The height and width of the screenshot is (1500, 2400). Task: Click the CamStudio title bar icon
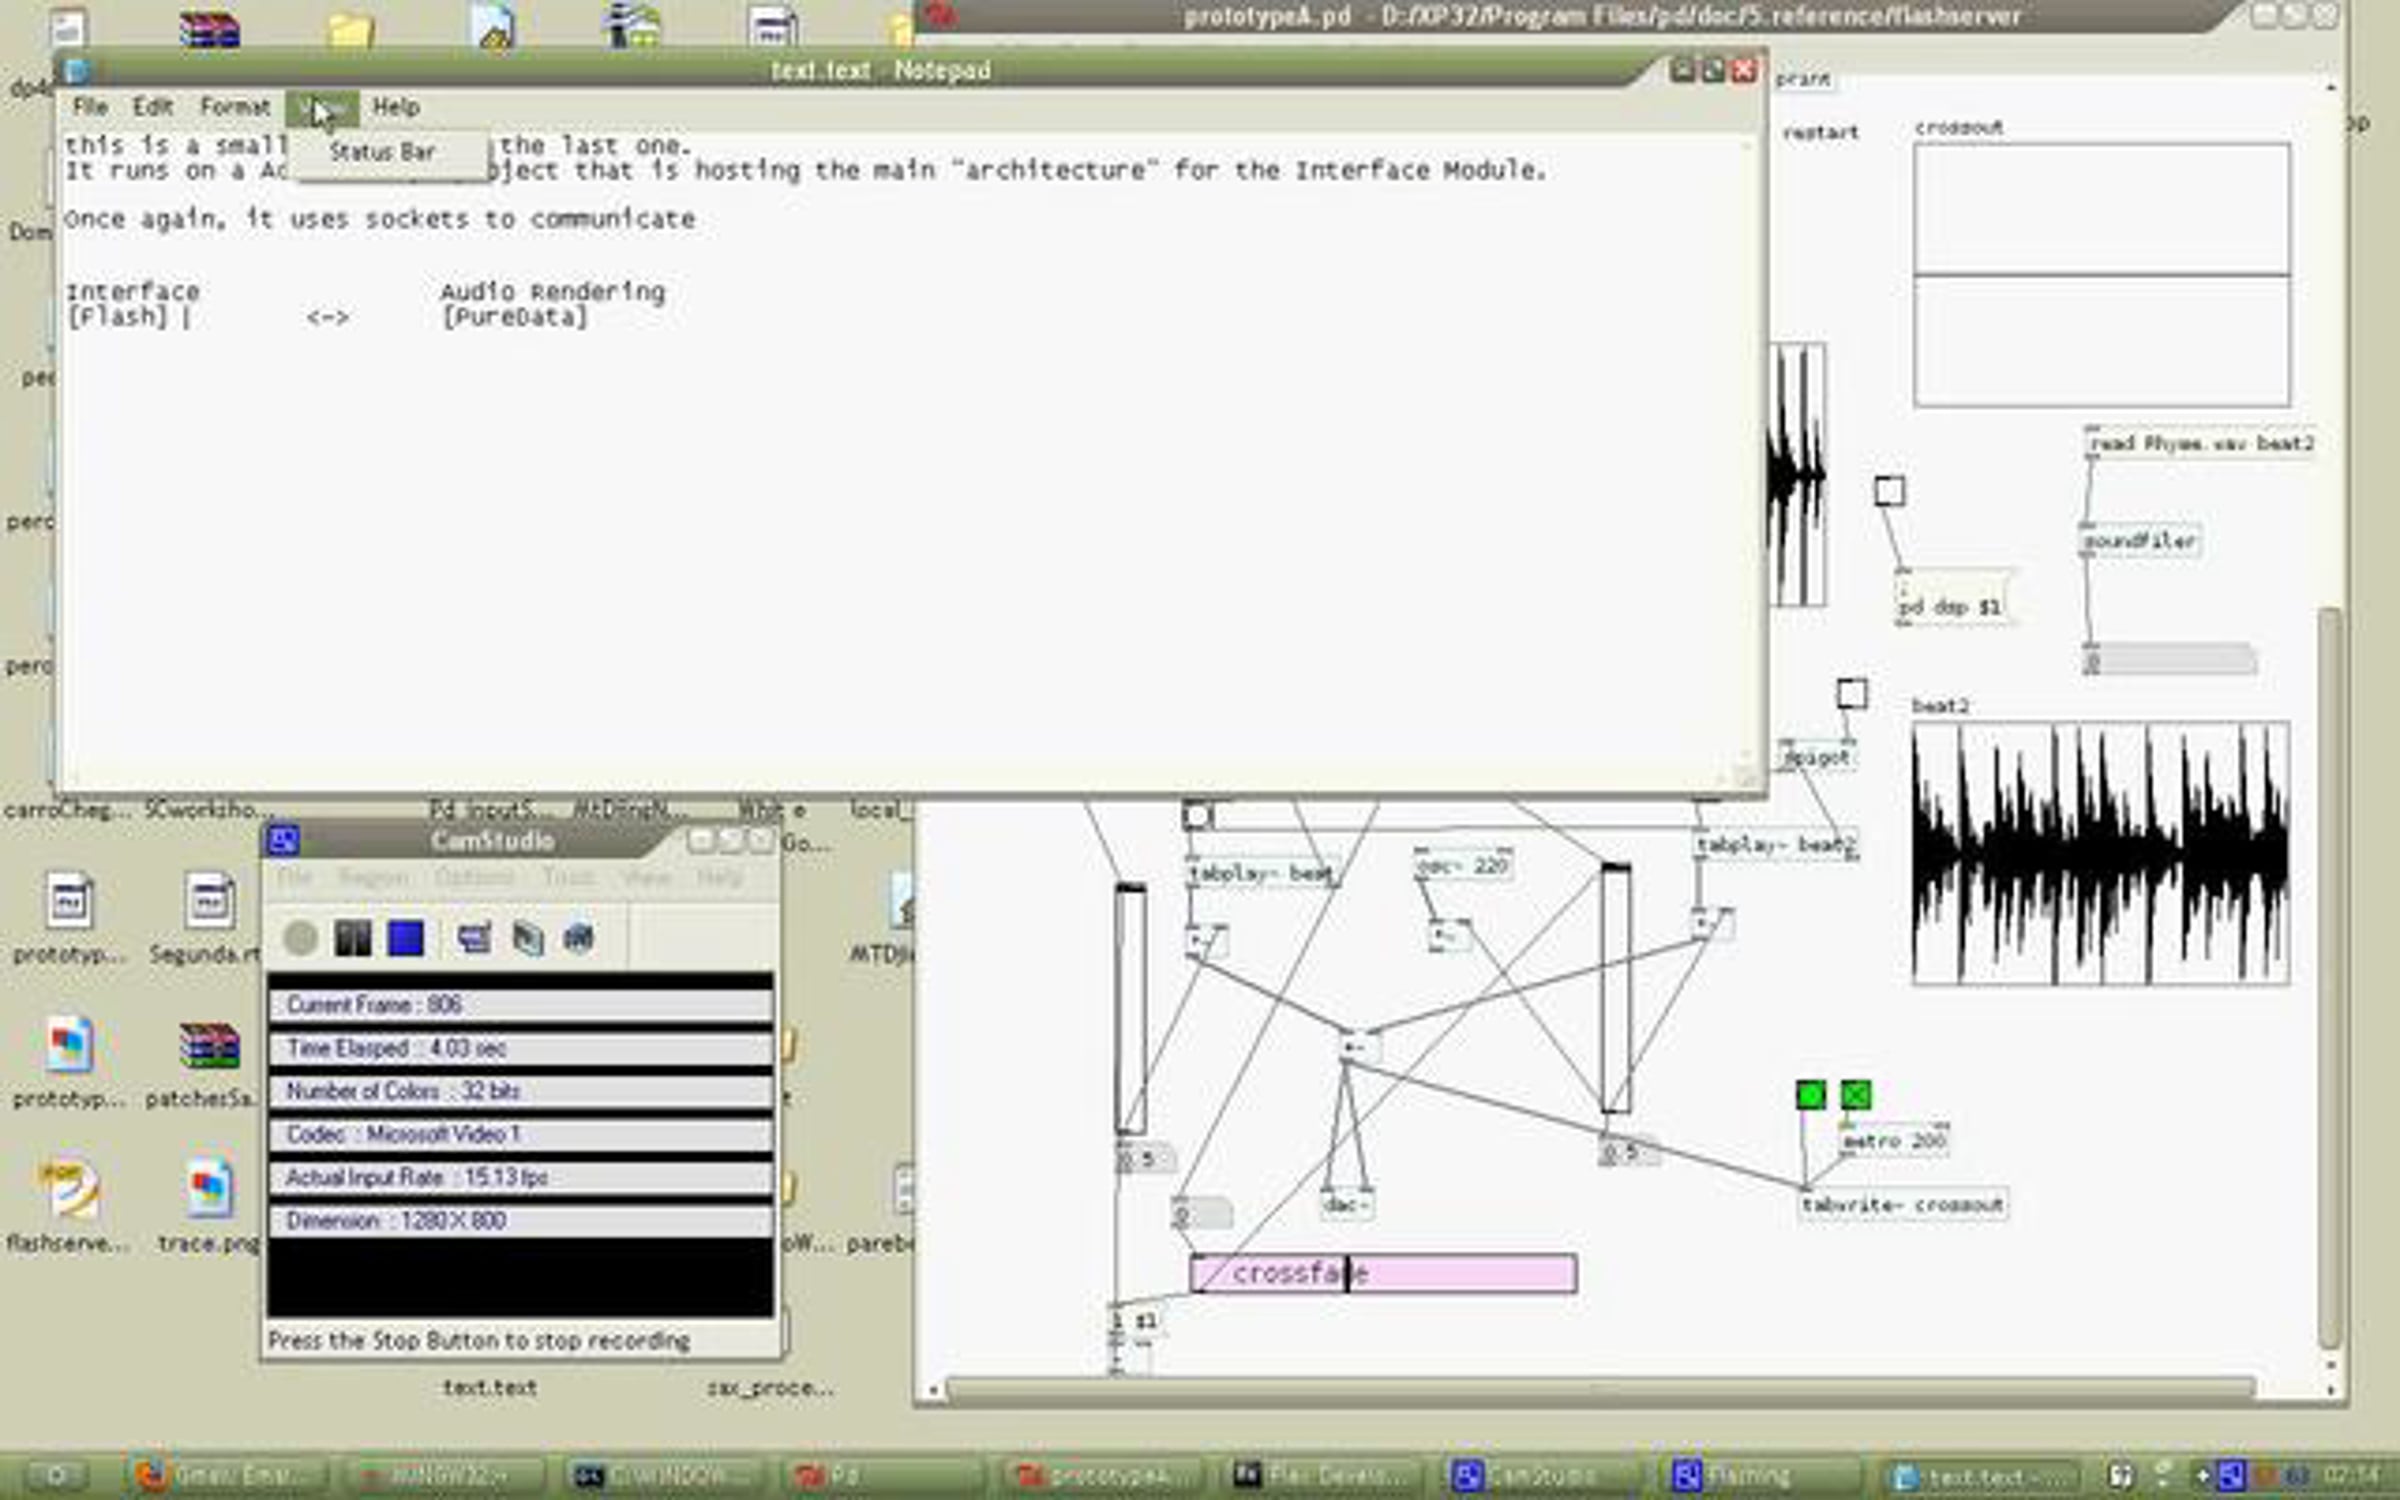point(283,840)
